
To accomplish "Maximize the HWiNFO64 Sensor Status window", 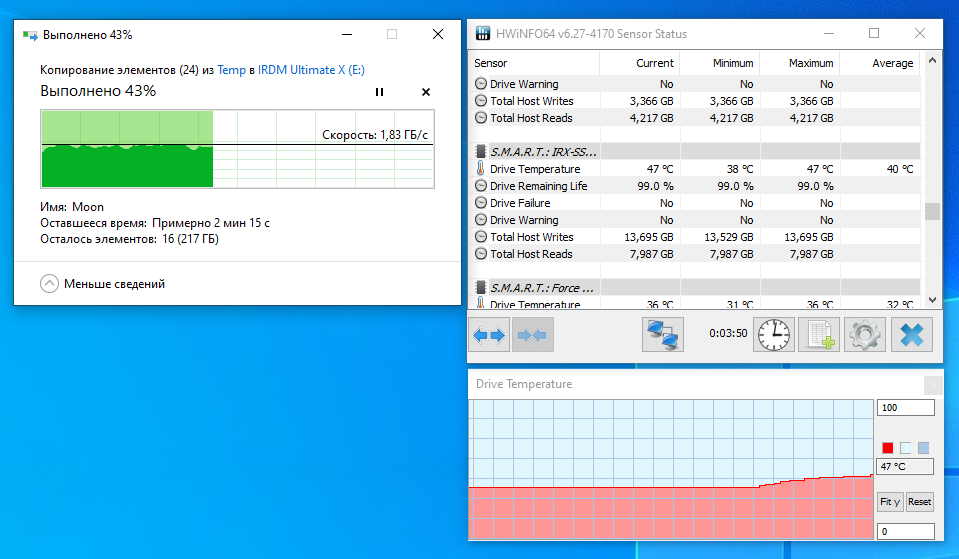I will point(874,34).
